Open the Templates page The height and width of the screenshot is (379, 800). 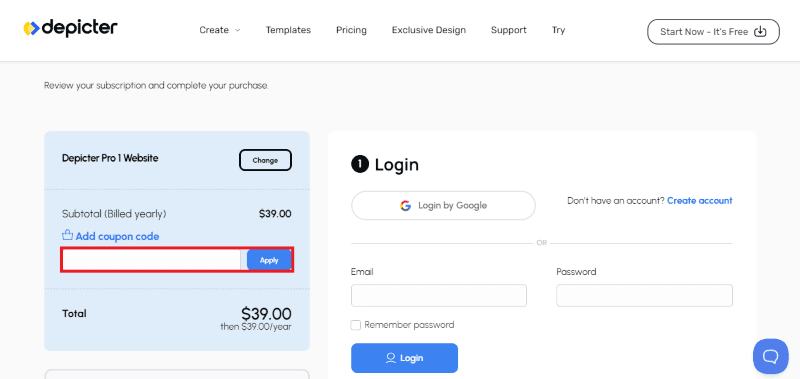click(288, 30)
